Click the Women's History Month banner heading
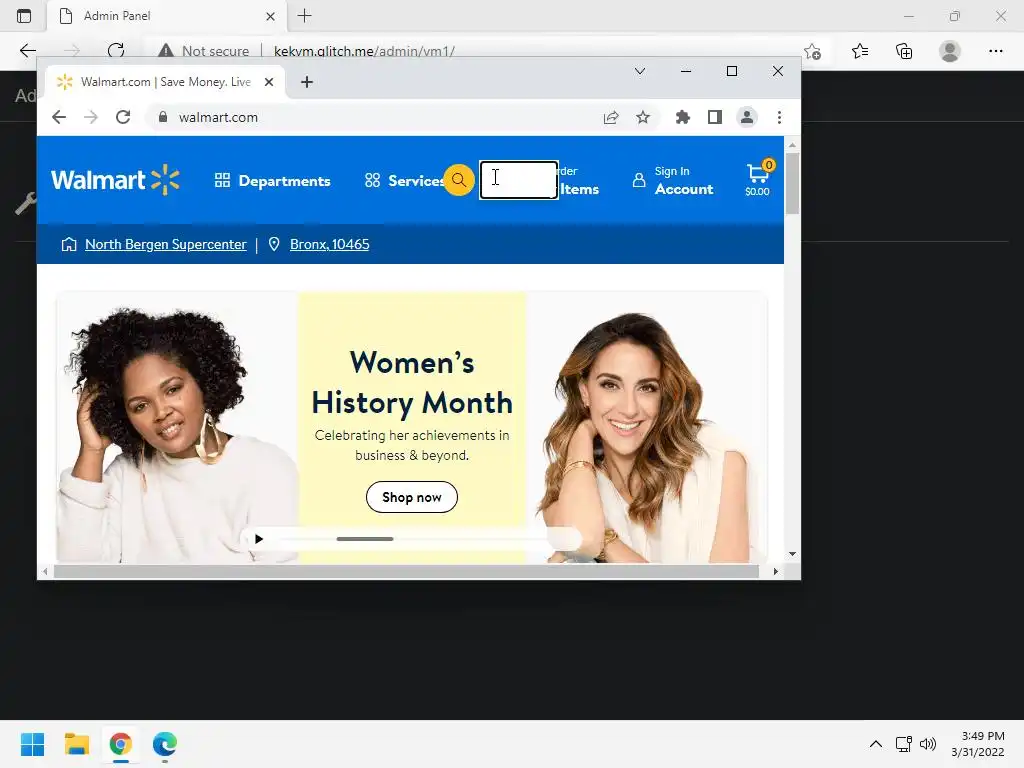The height and width of the screenshot is (768, 1024). [x=412, y=383]
